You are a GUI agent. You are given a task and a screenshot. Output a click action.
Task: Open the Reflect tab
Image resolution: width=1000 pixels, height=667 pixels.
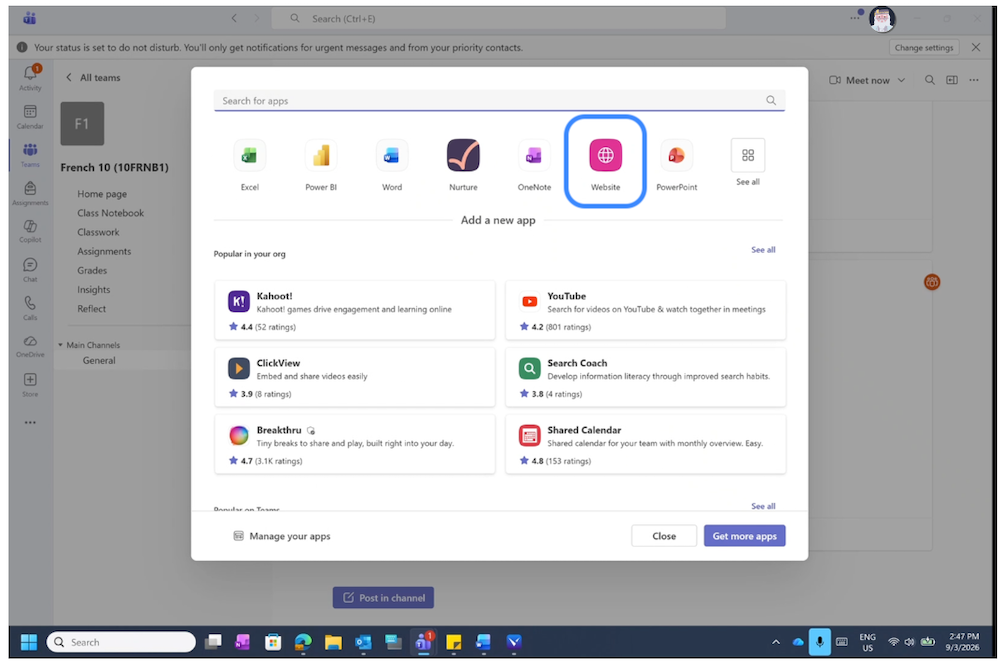tap(92, 309)
